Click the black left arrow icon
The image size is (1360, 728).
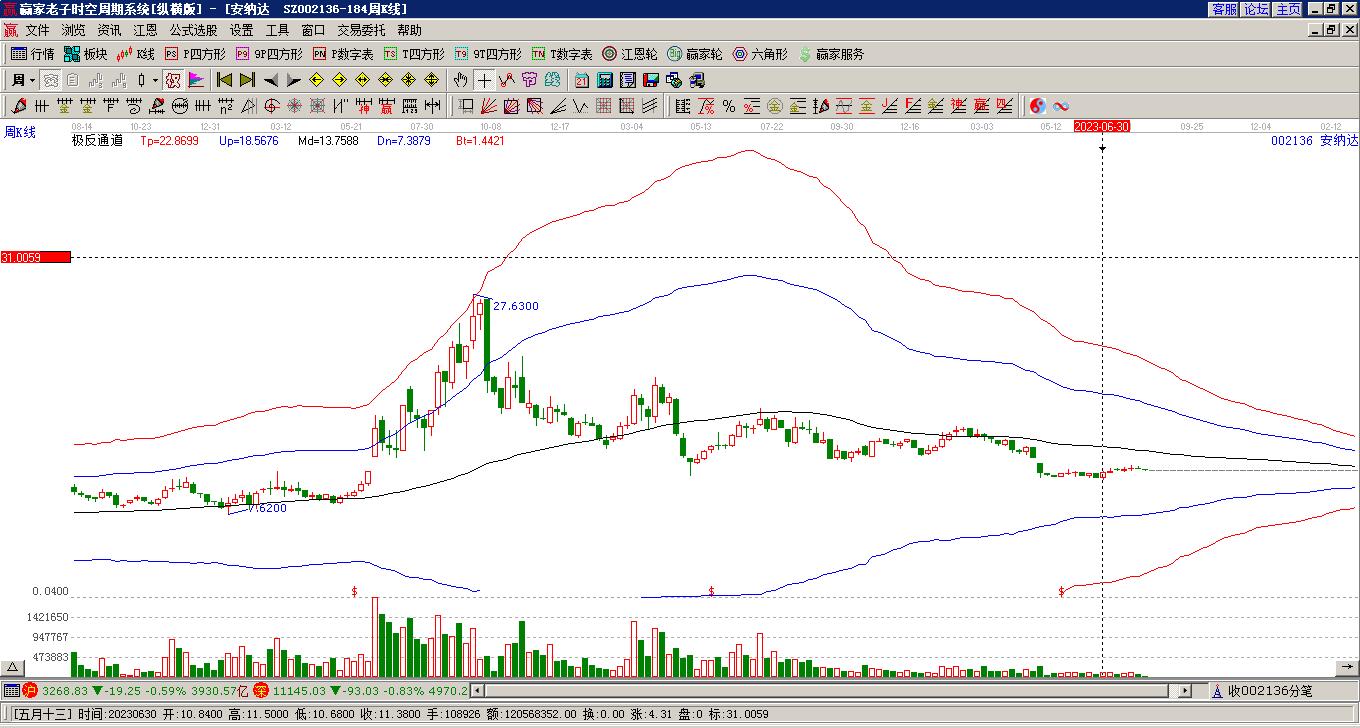point(271,80)
